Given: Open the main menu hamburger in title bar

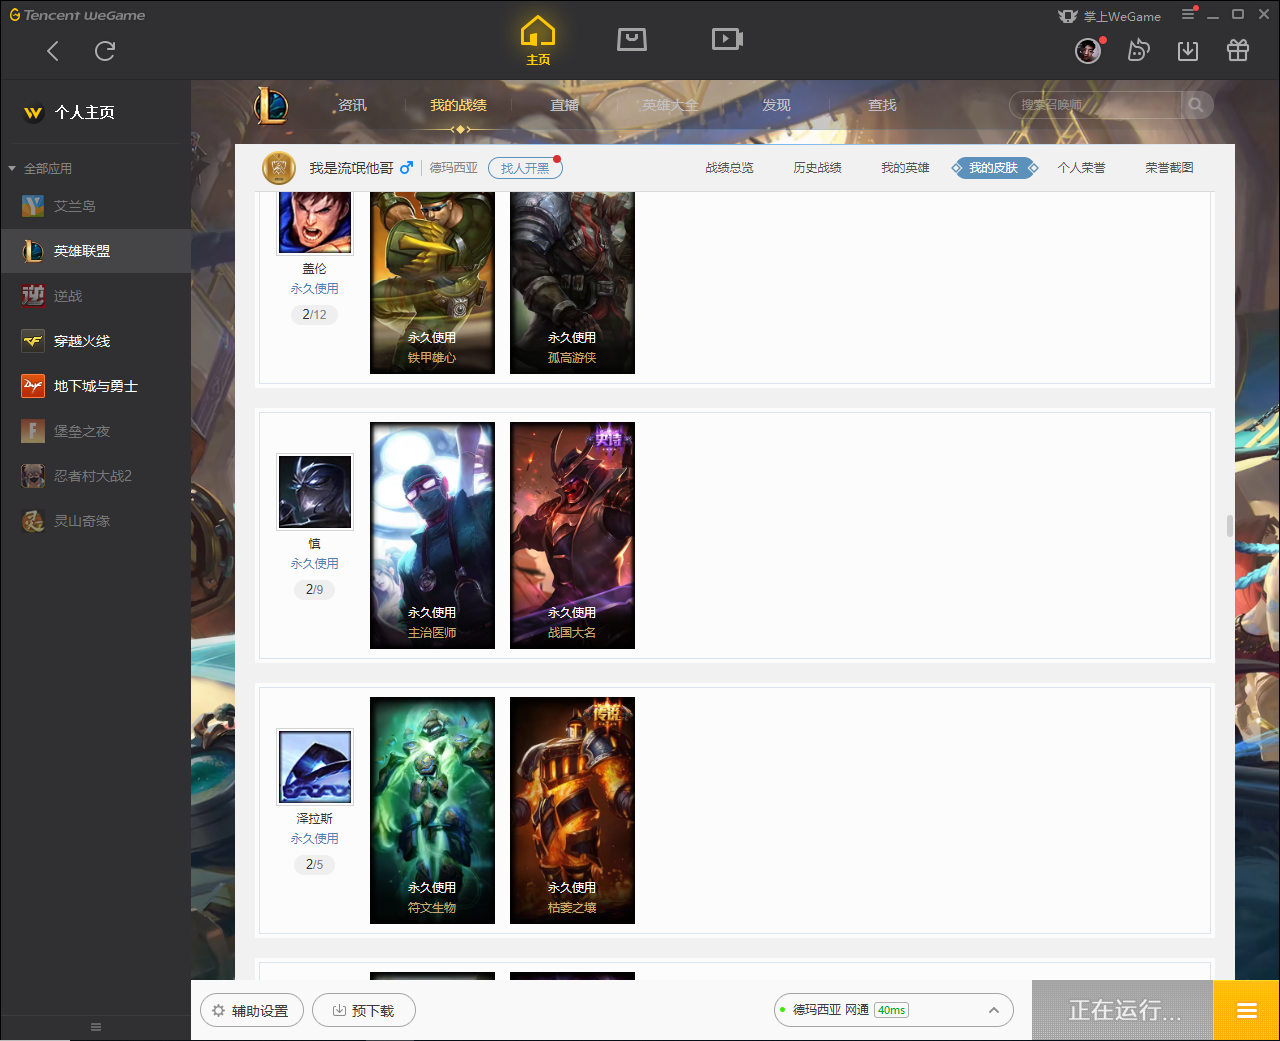Looking at the screenshot, I should point(1188,15).
